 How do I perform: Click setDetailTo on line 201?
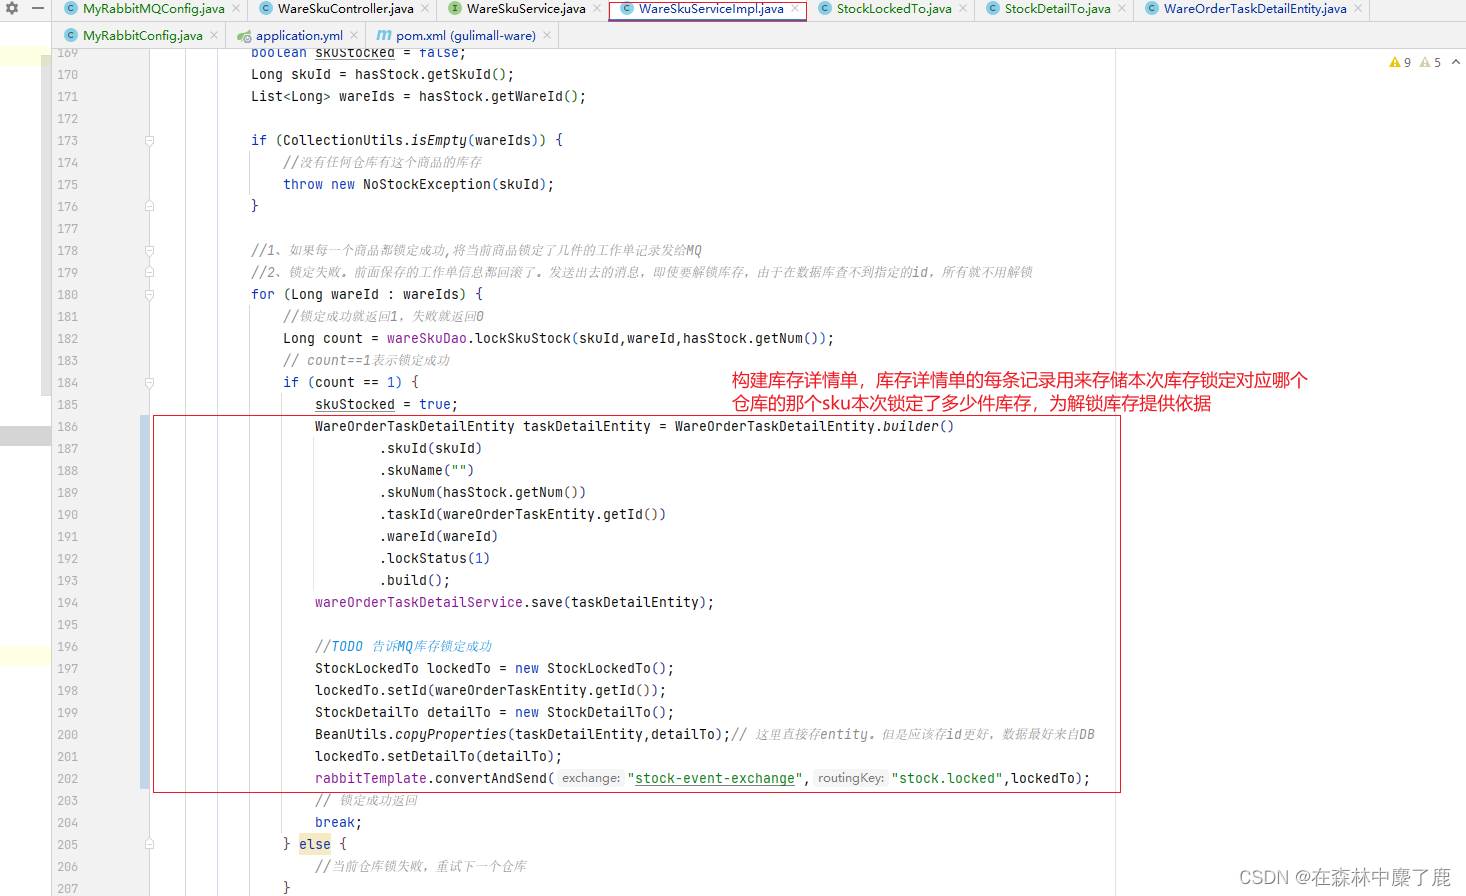click(x=427, y=757)
